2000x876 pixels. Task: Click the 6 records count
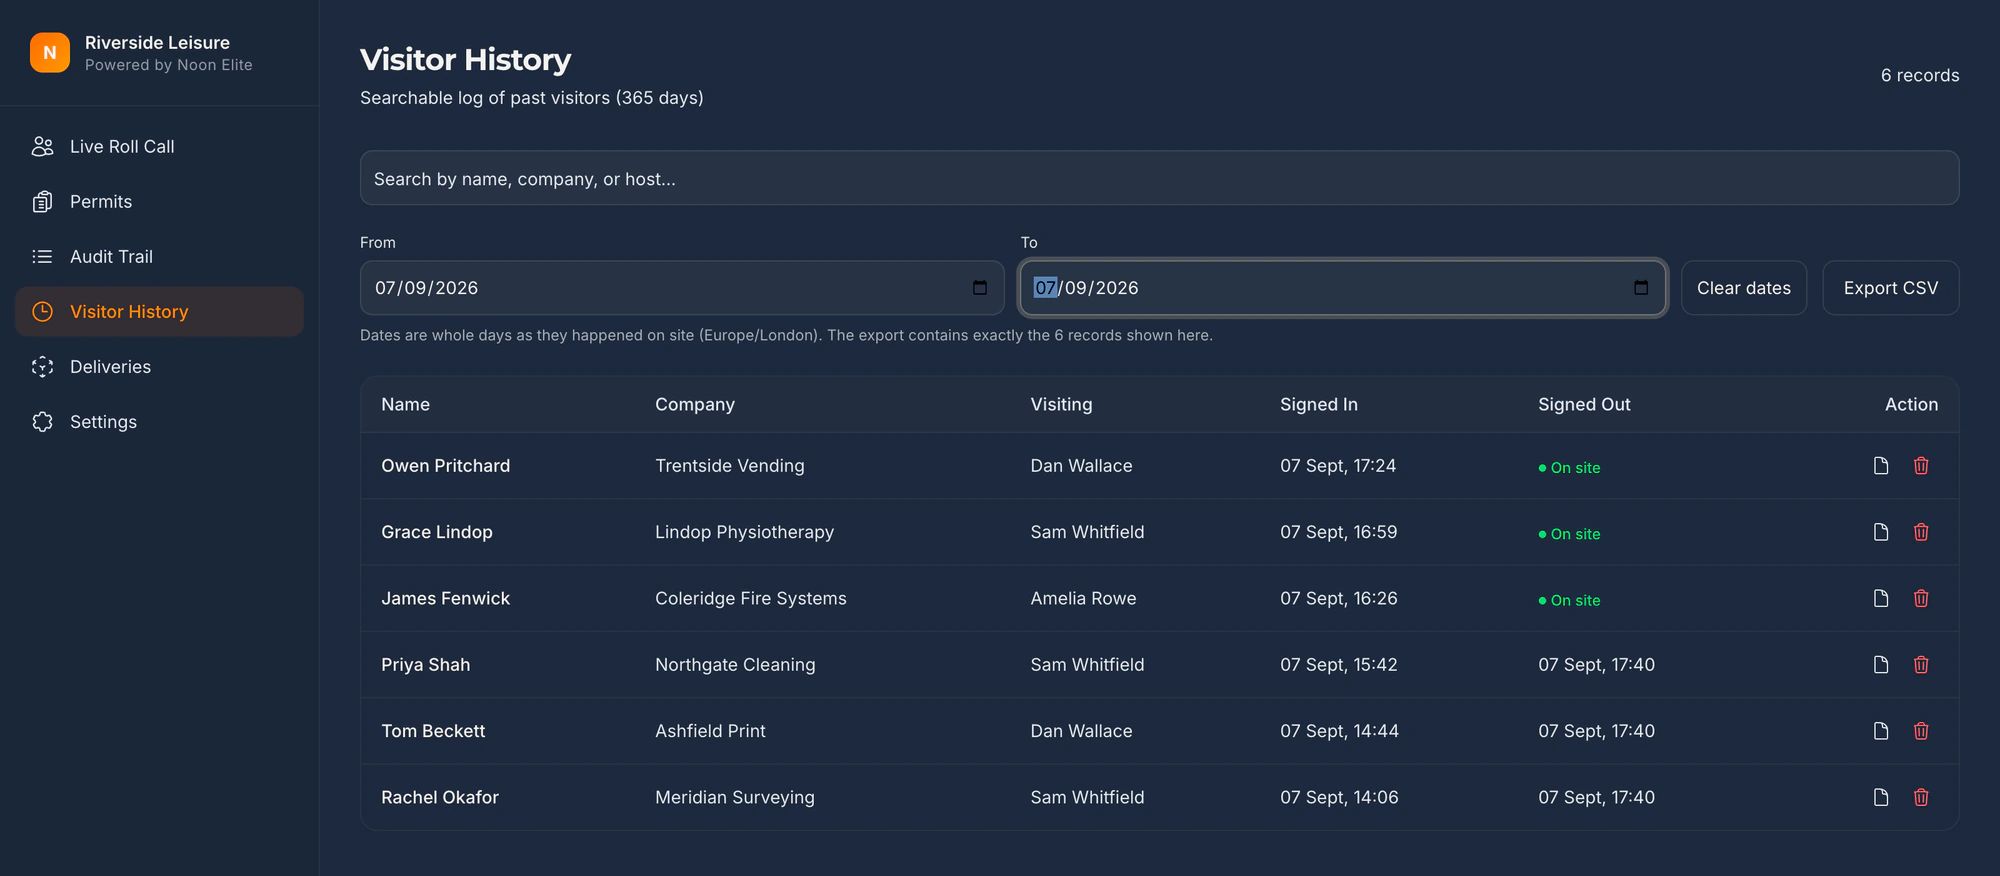click(1920, 75)
